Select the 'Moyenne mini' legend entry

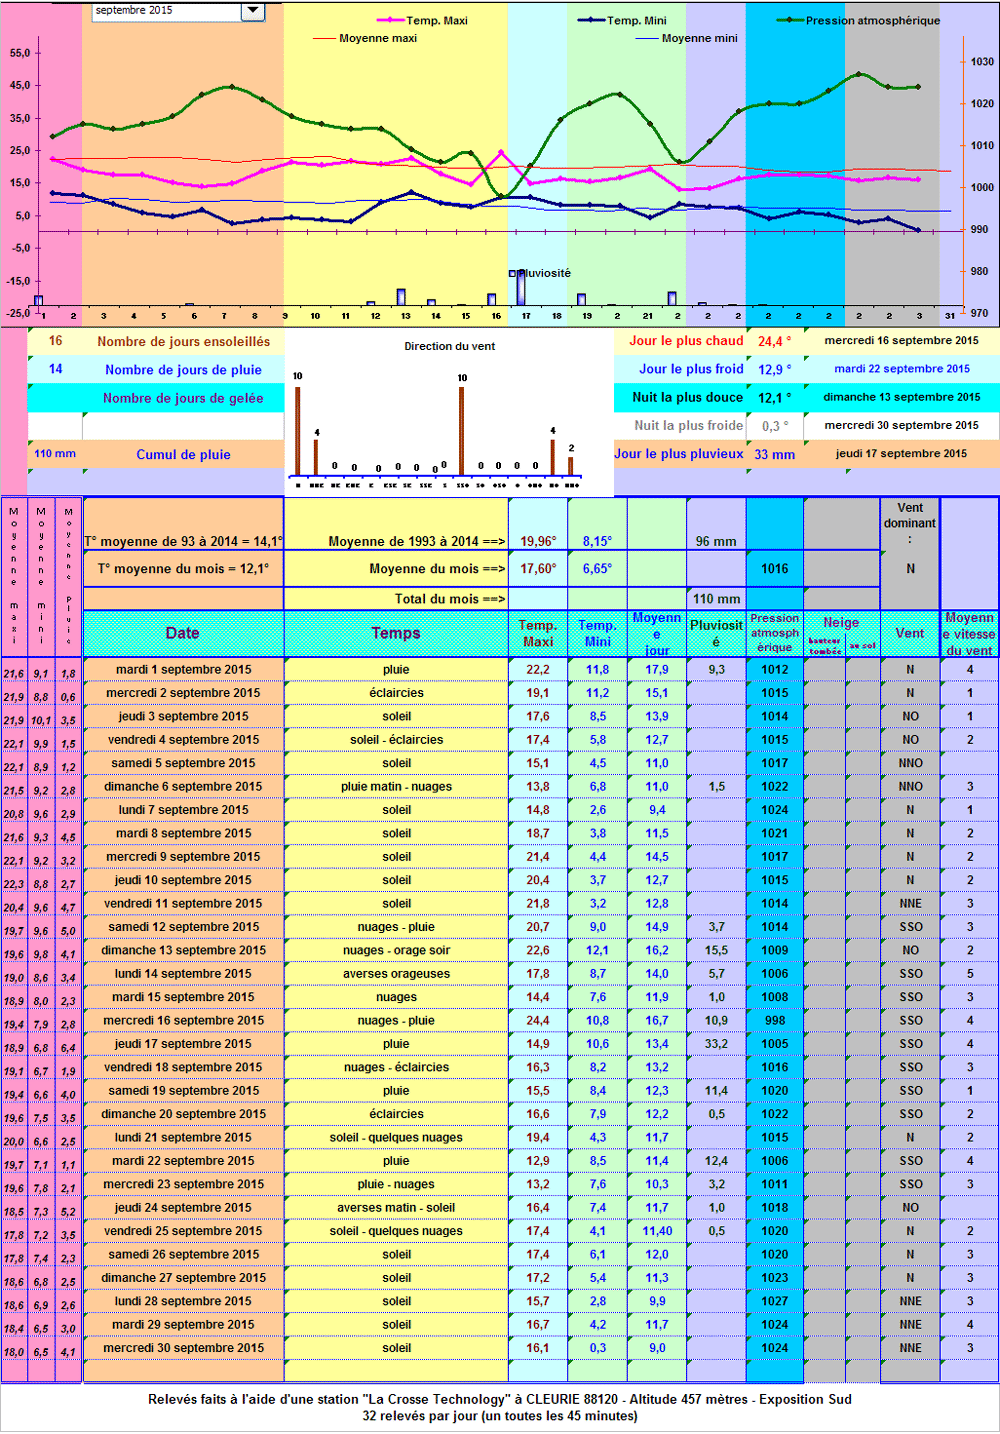click(687, 38)
